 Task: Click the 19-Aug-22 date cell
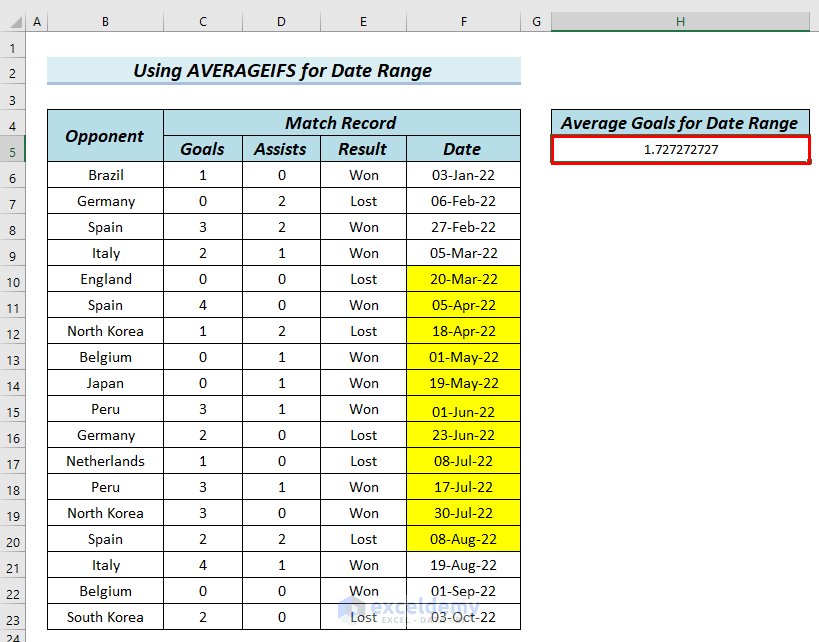click(463, 565)
